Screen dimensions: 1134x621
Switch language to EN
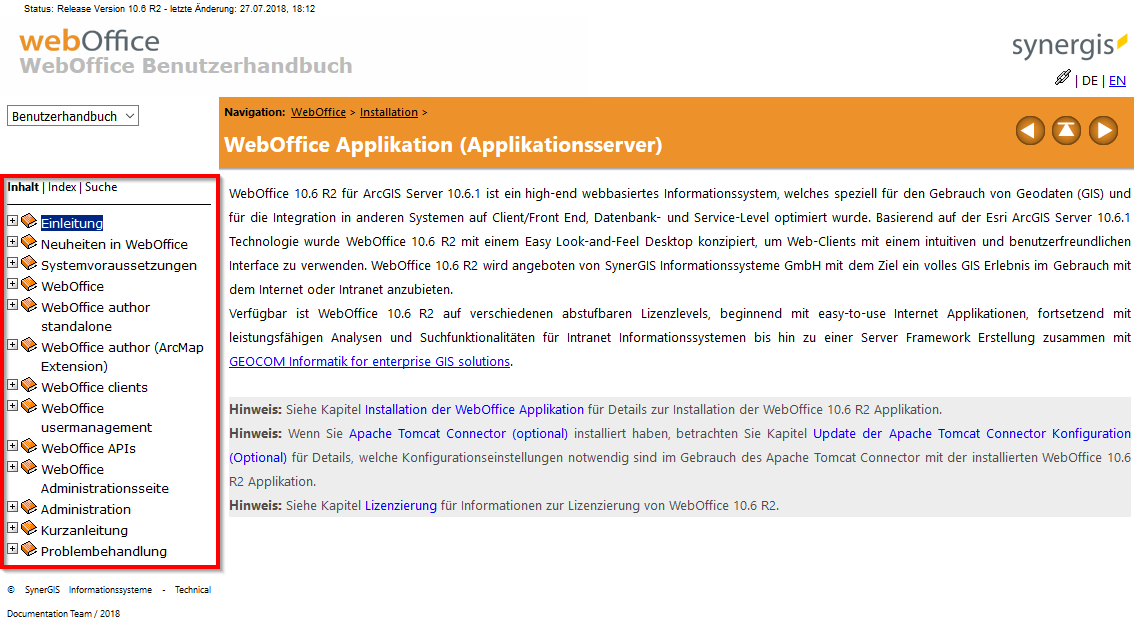1117,80
